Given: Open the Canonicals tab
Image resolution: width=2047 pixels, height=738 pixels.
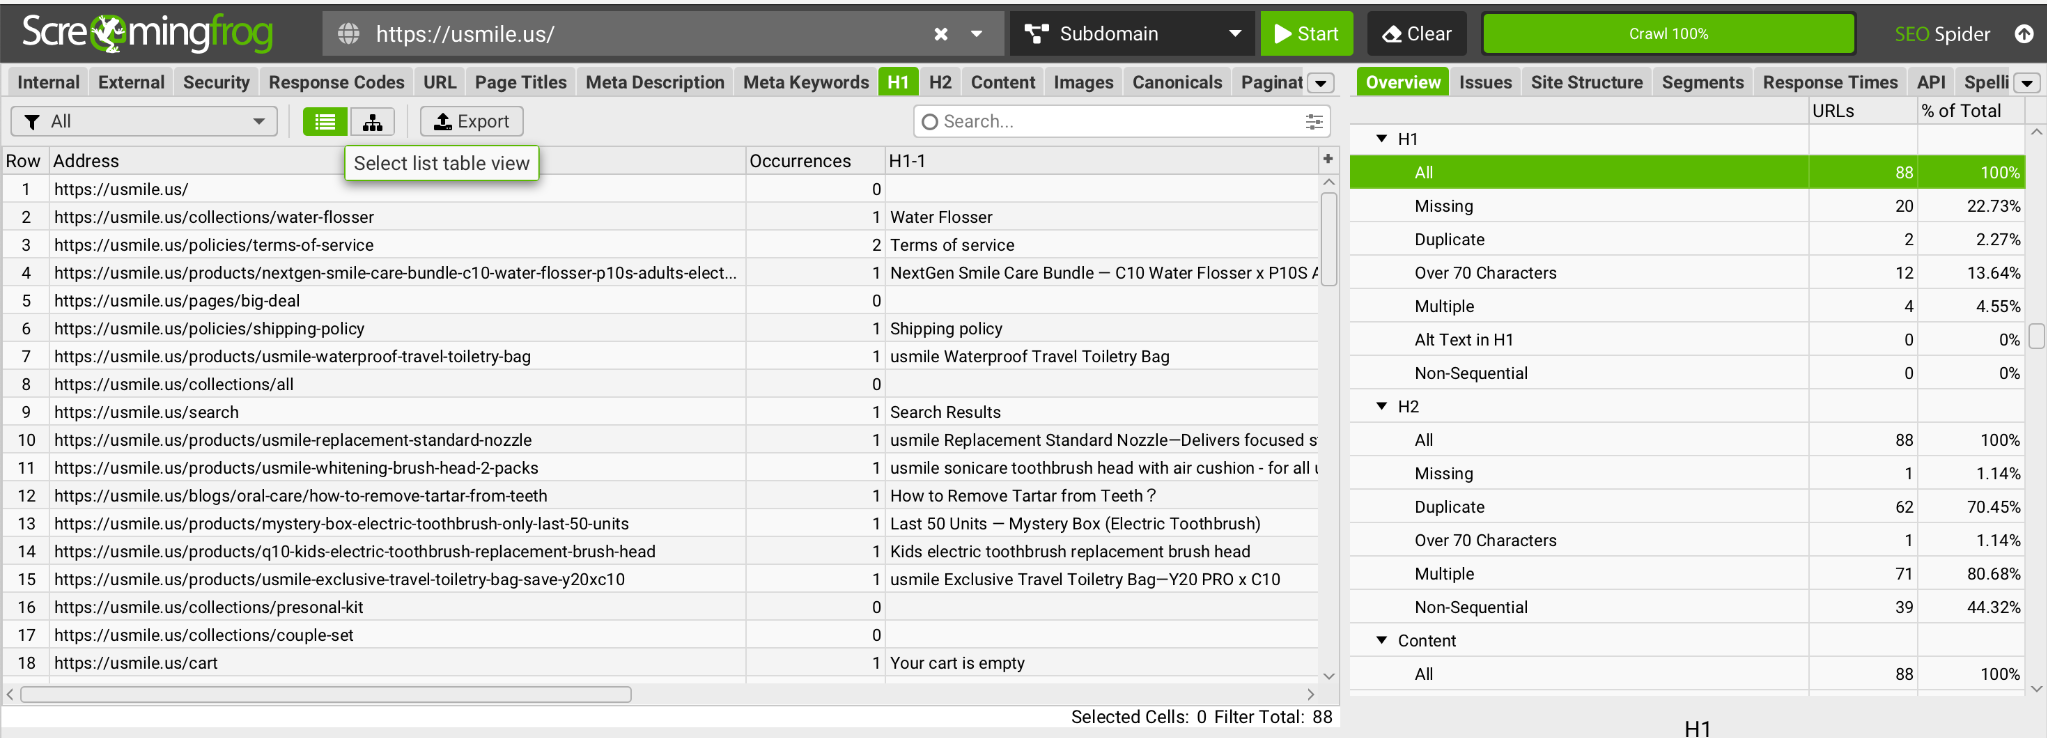Looking at the screenshot, I should tap(1177, 82).
